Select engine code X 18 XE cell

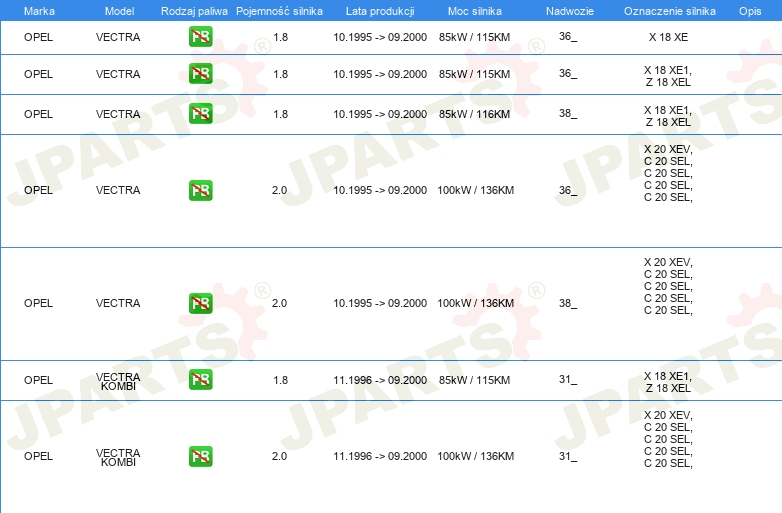tap(668, 37)
